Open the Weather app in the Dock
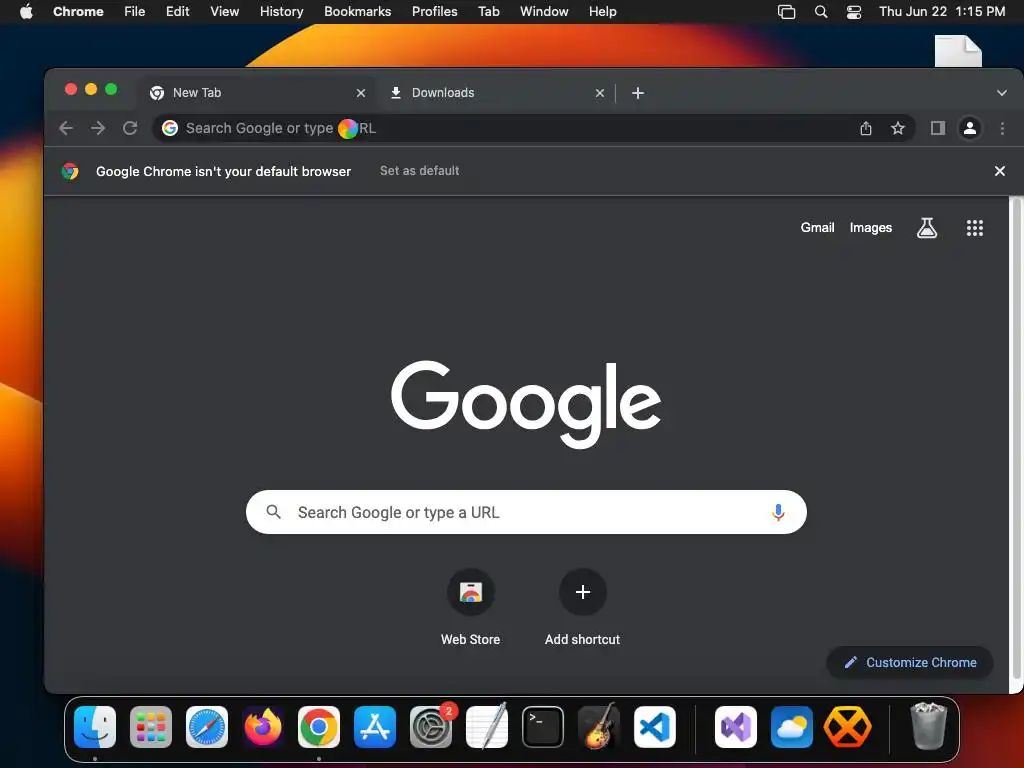The height and width of the screenshot is (768, 1024). click(792, 727)
